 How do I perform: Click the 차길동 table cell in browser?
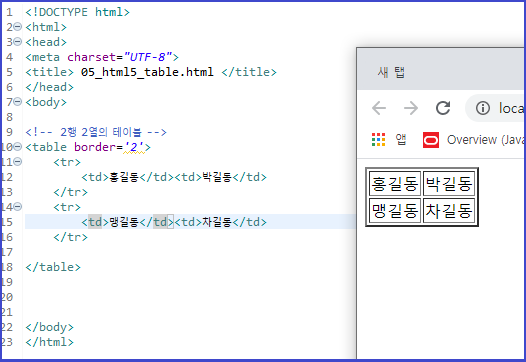coord(449,210)
